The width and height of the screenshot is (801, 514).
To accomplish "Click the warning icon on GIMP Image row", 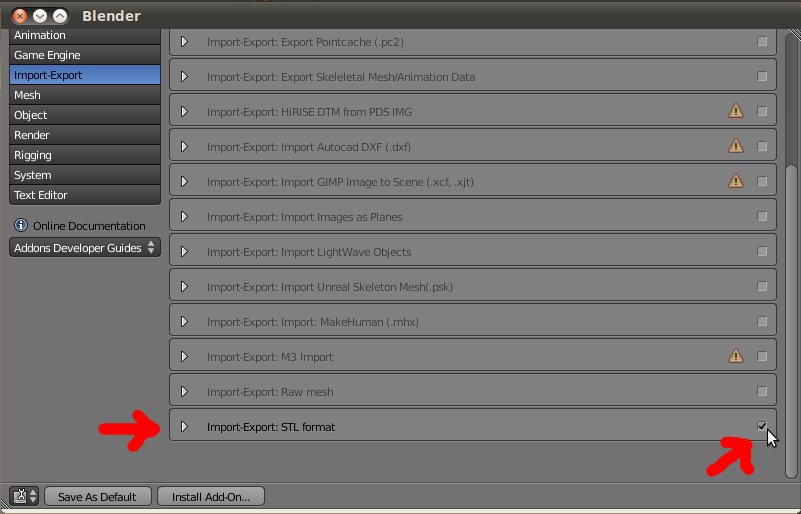I will click(x=736, y=181).
